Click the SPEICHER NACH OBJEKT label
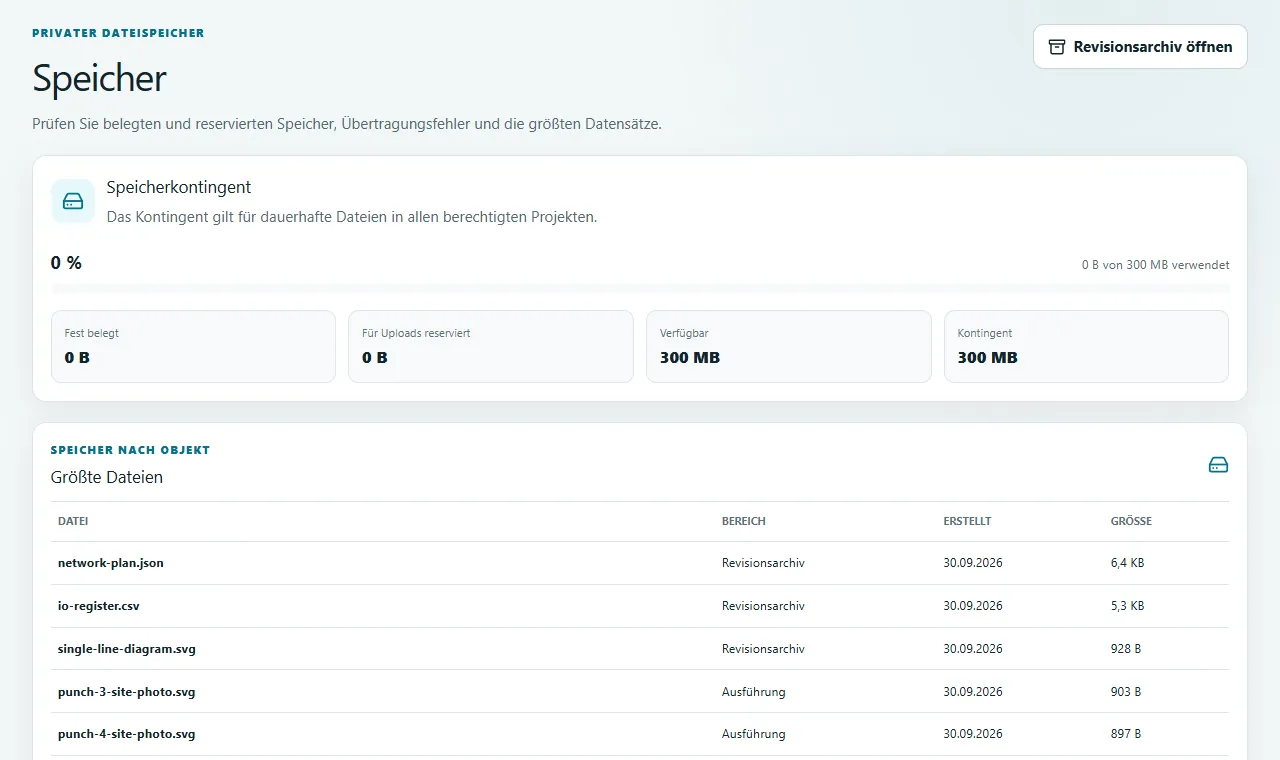 tap(130, 450)
